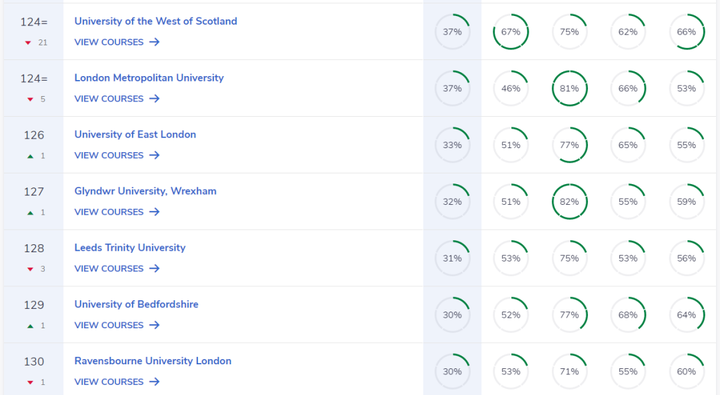This screenshot has height=395, width=720.
Task: Open London Metropolitan University page
Action: (149, 78)
